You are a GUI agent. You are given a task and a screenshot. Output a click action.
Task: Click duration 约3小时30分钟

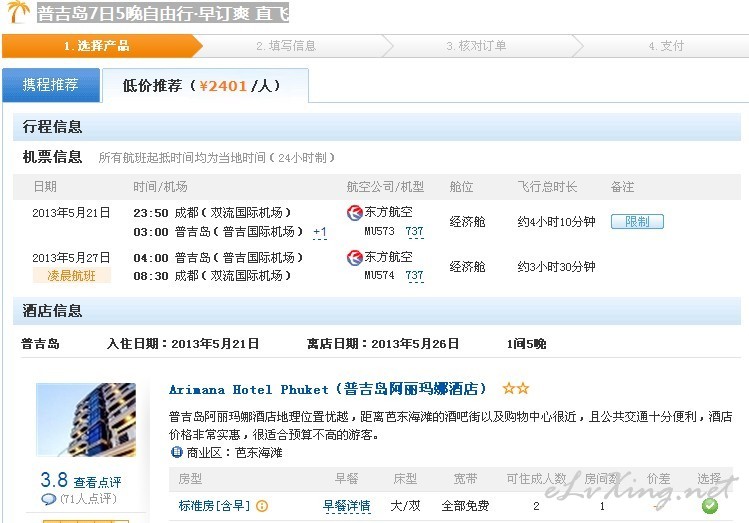556,267
